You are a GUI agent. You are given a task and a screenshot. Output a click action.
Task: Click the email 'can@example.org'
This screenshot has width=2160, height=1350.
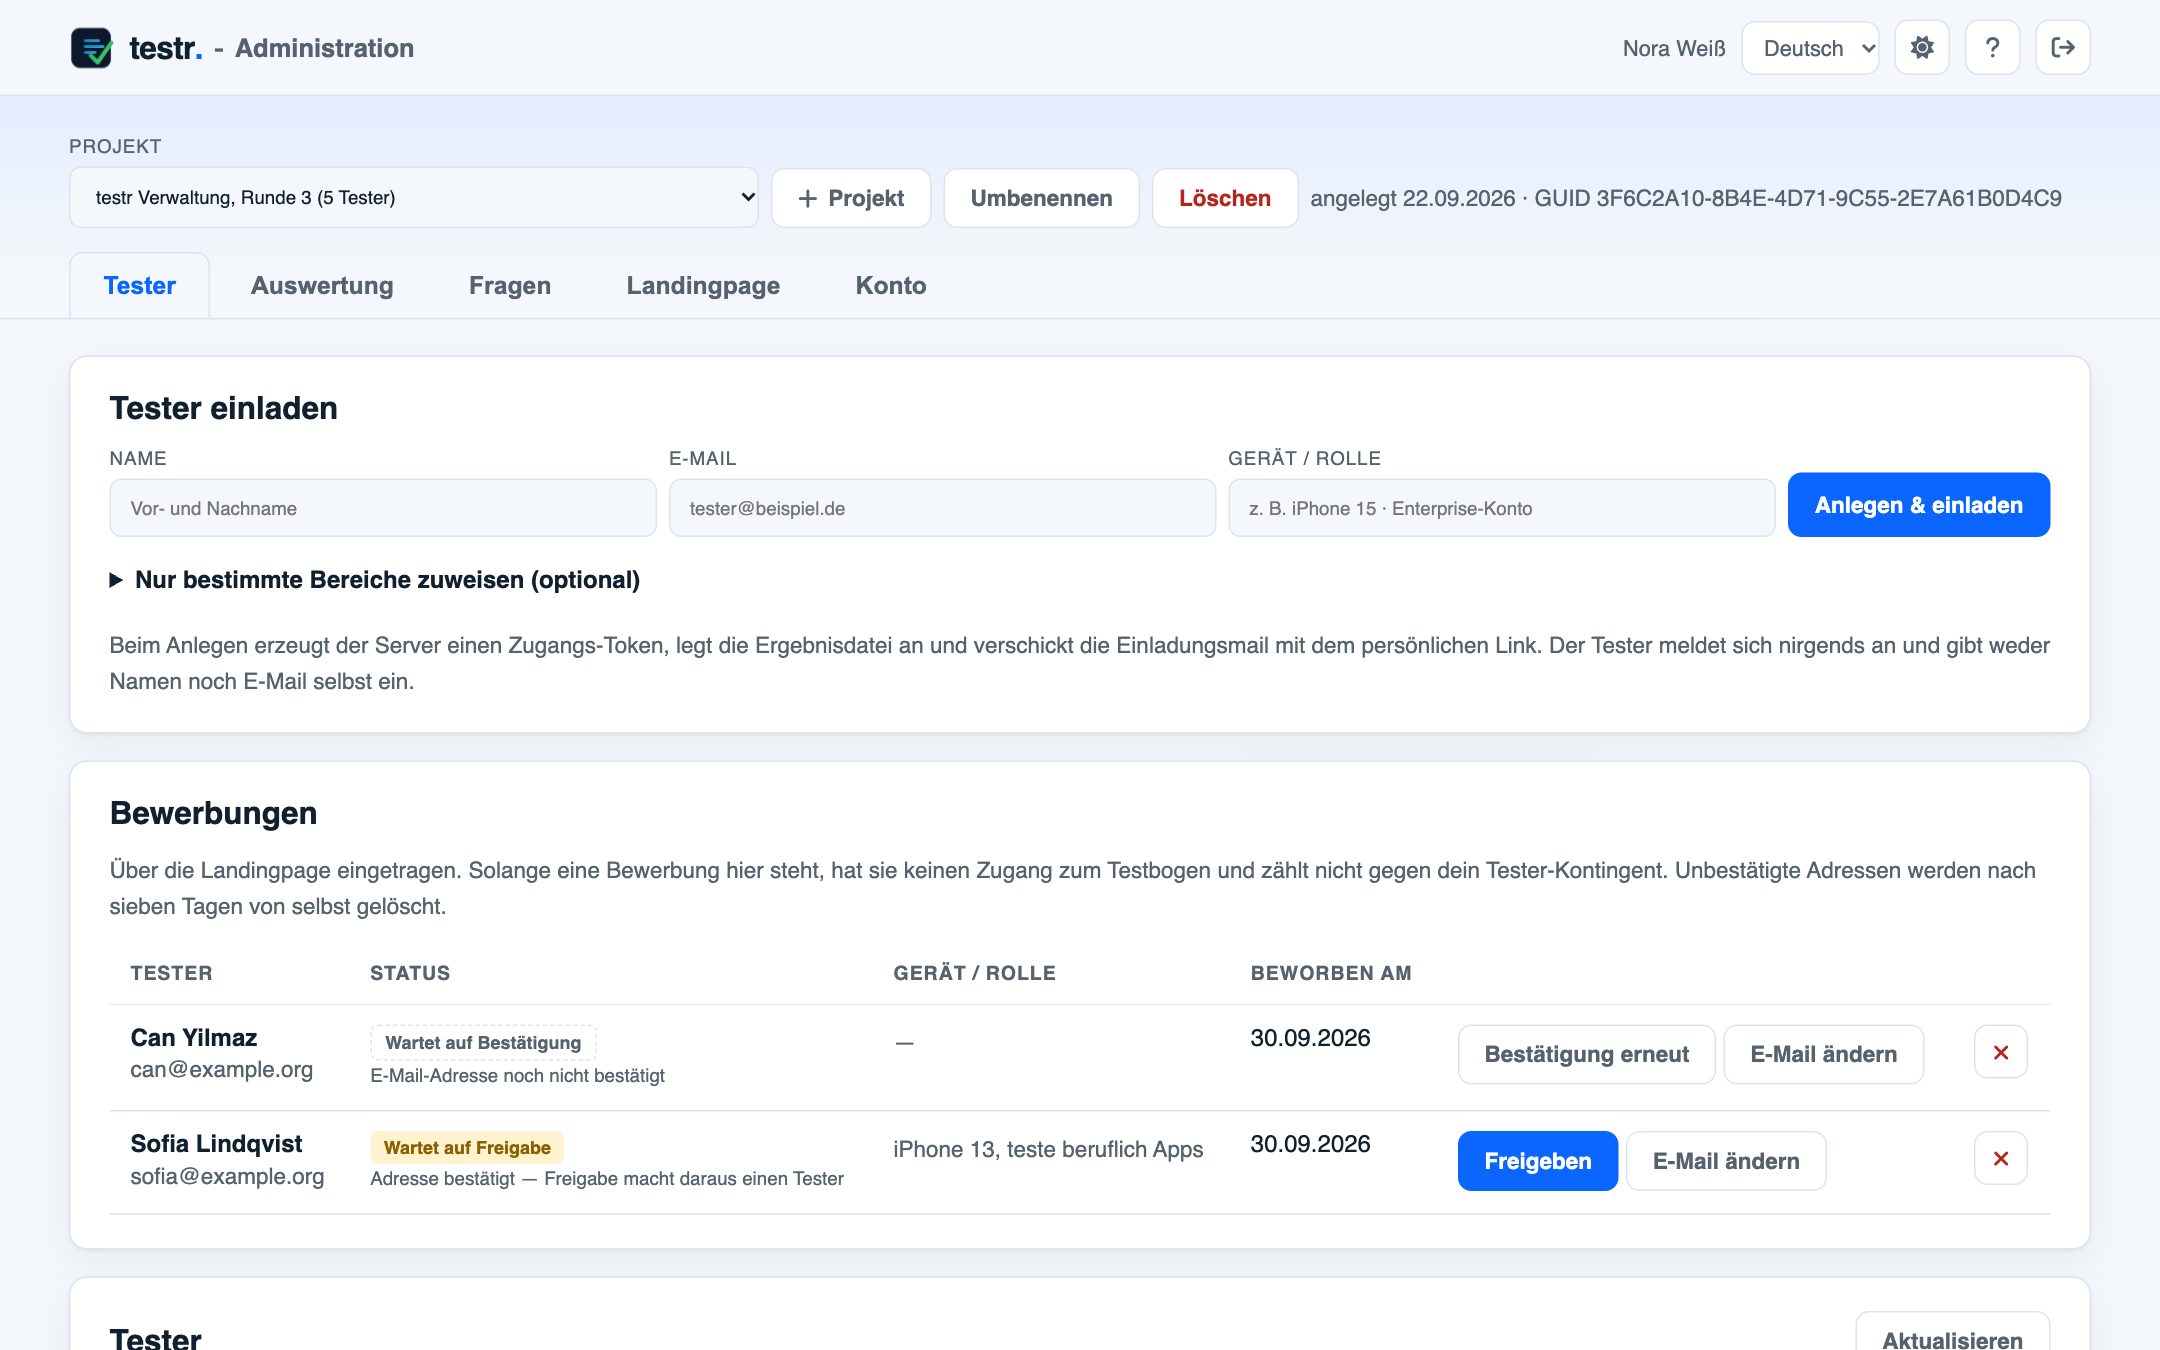[221, 1070]
